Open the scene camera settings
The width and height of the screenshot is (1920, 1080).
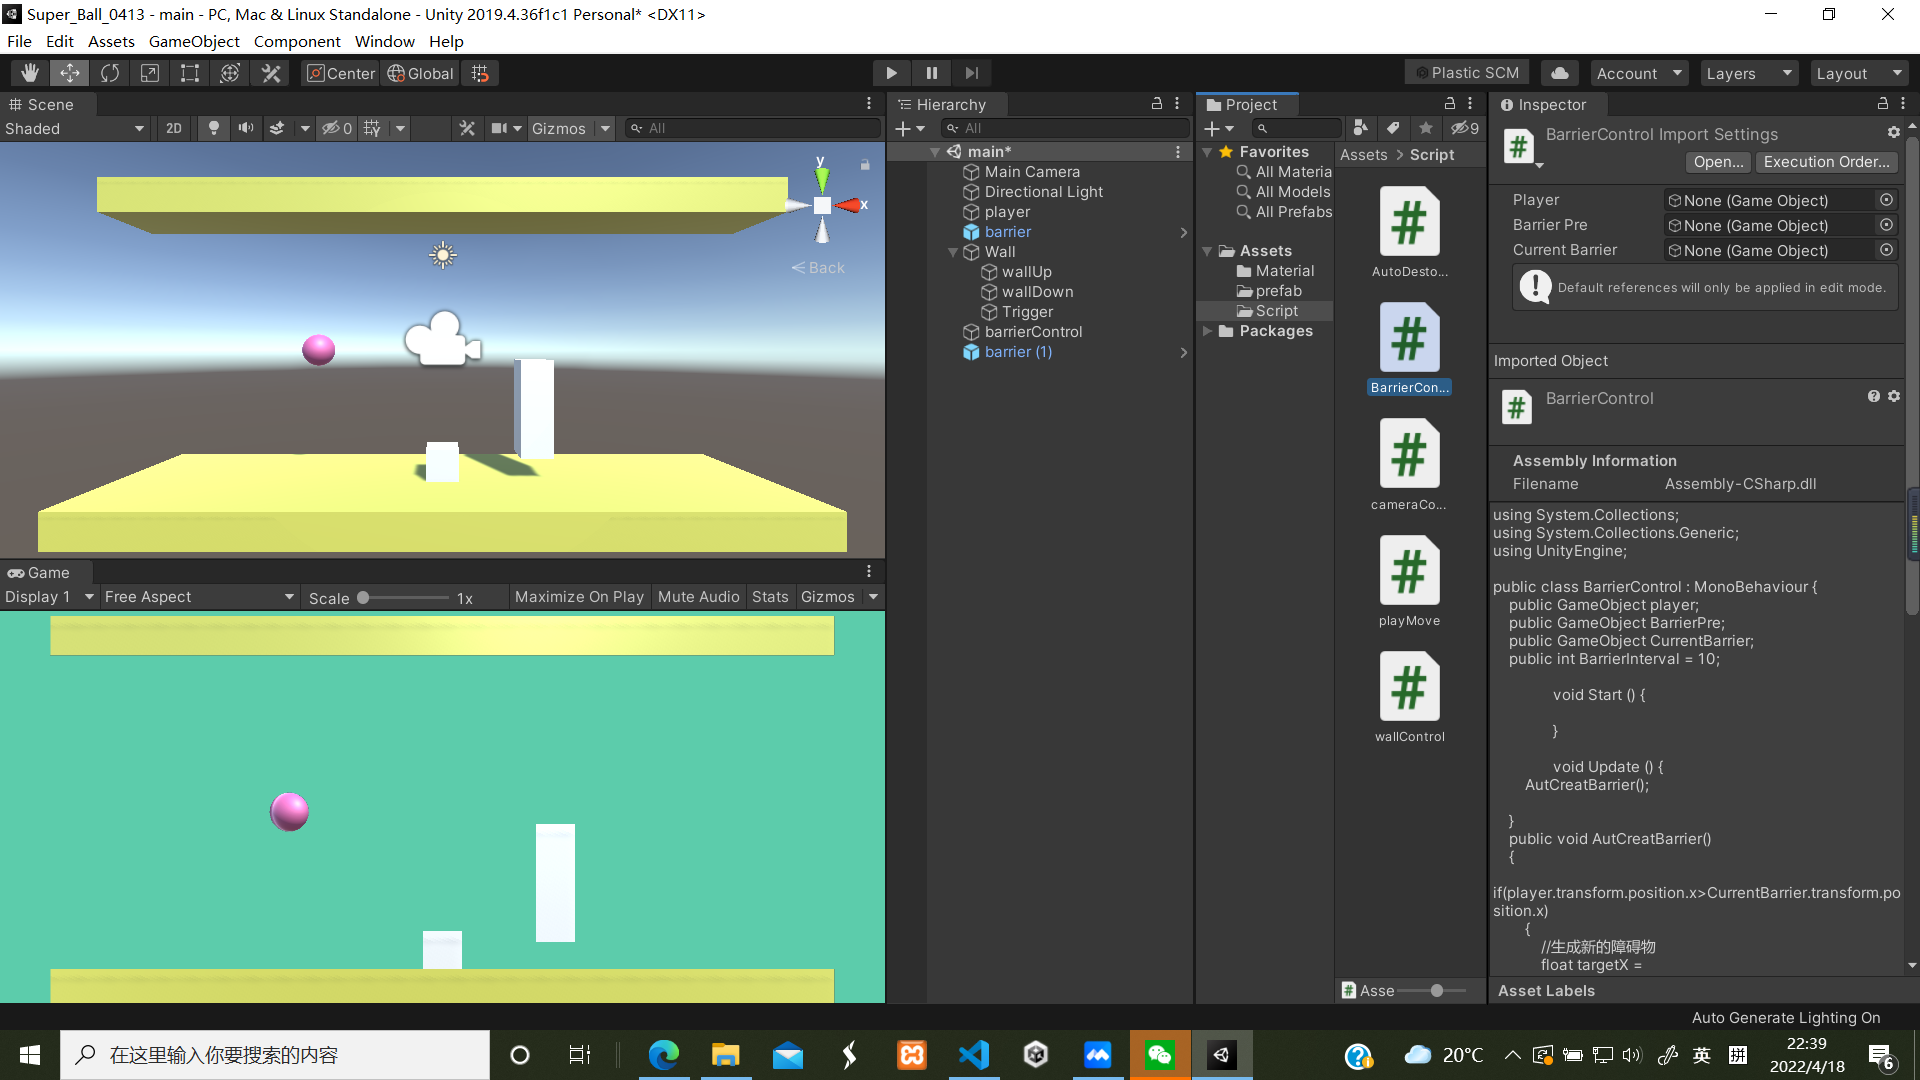506,128
